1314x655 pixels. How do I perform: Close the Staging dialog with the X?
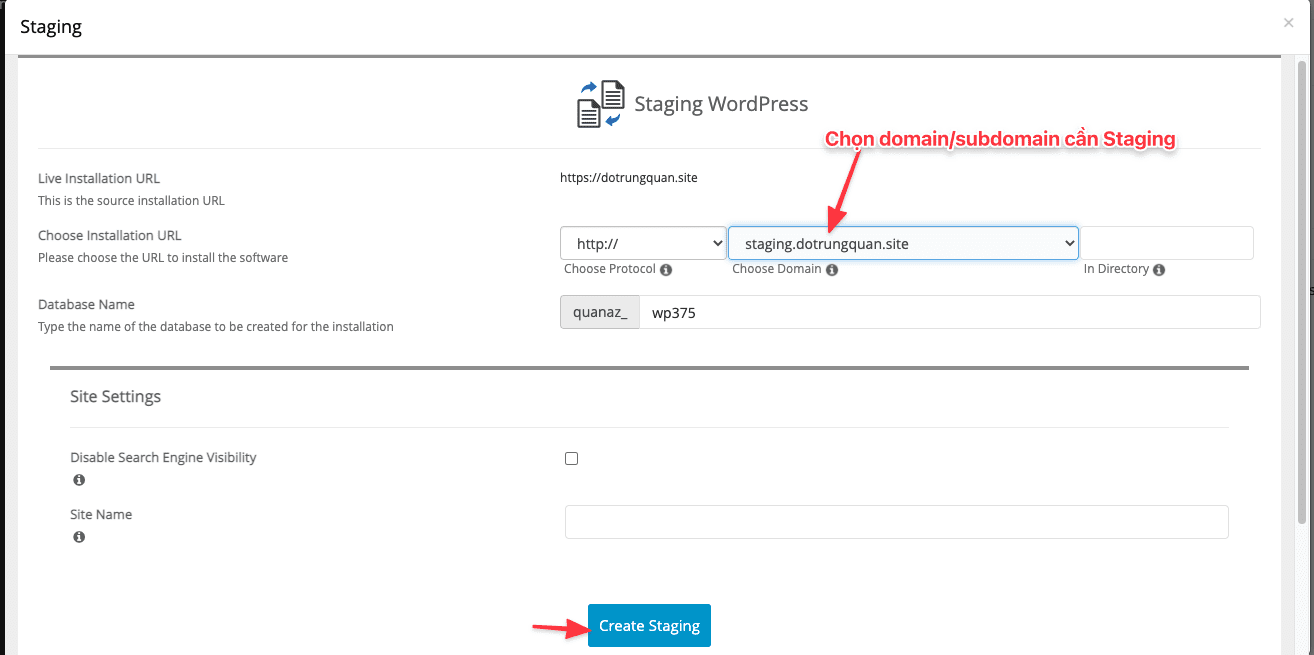pyautogui.click(x=1289, y=22)
